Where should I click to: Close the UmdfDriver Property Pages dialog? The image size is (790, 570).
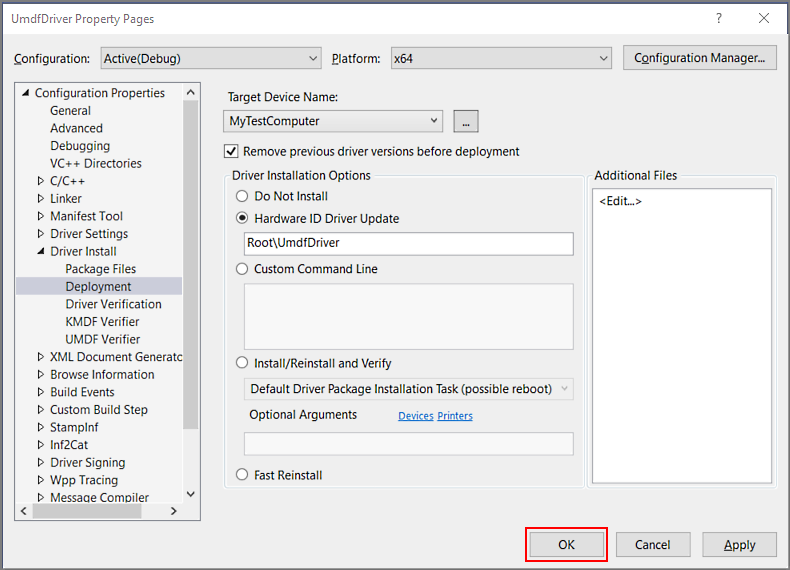coord(764,19)
